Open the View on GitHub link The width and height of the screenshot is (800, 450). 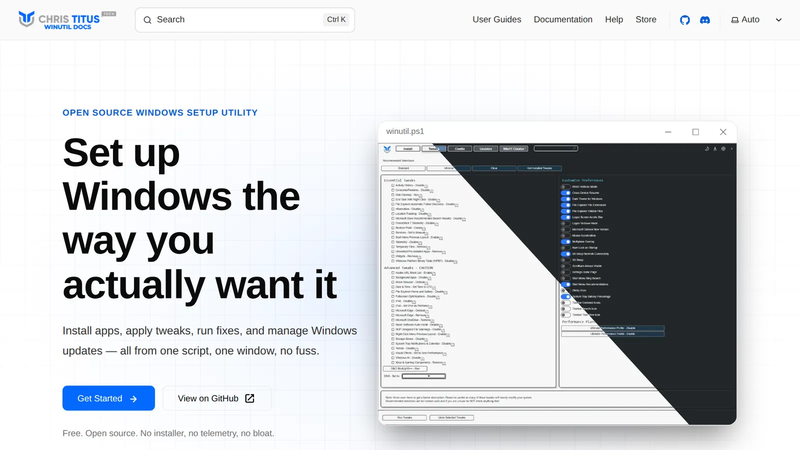tap(217, 398)
